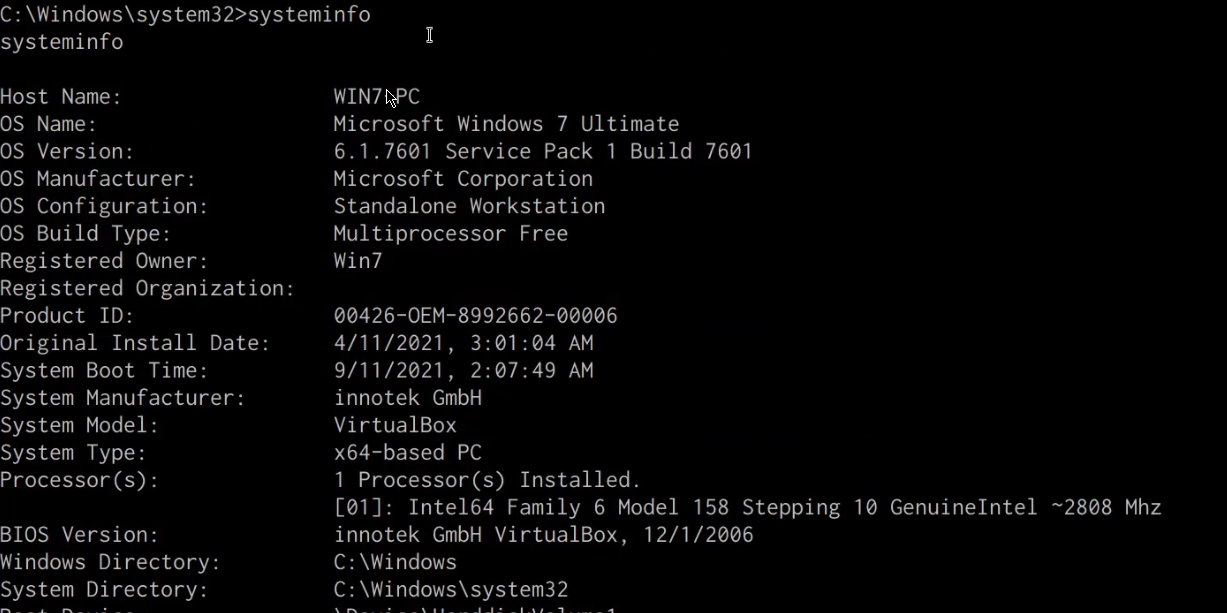Click the Registered Owner value Win7

click(357, 261)
